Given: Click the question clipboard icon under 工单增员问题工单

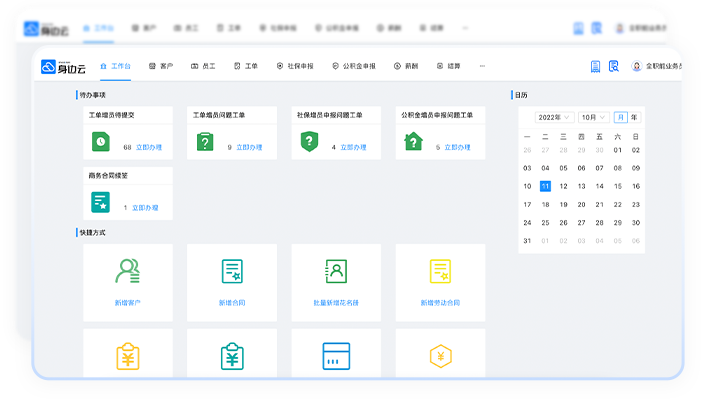Looking at the screenshot, I should (x=205, y=142).
